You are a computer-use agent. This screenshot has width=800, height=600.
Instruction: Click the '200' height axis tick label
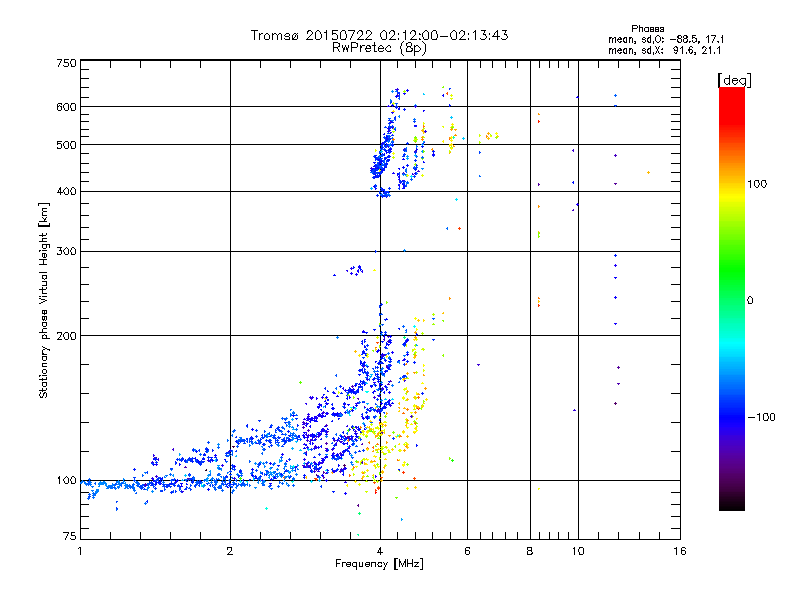pyautogui.click(x=67, y=336)
